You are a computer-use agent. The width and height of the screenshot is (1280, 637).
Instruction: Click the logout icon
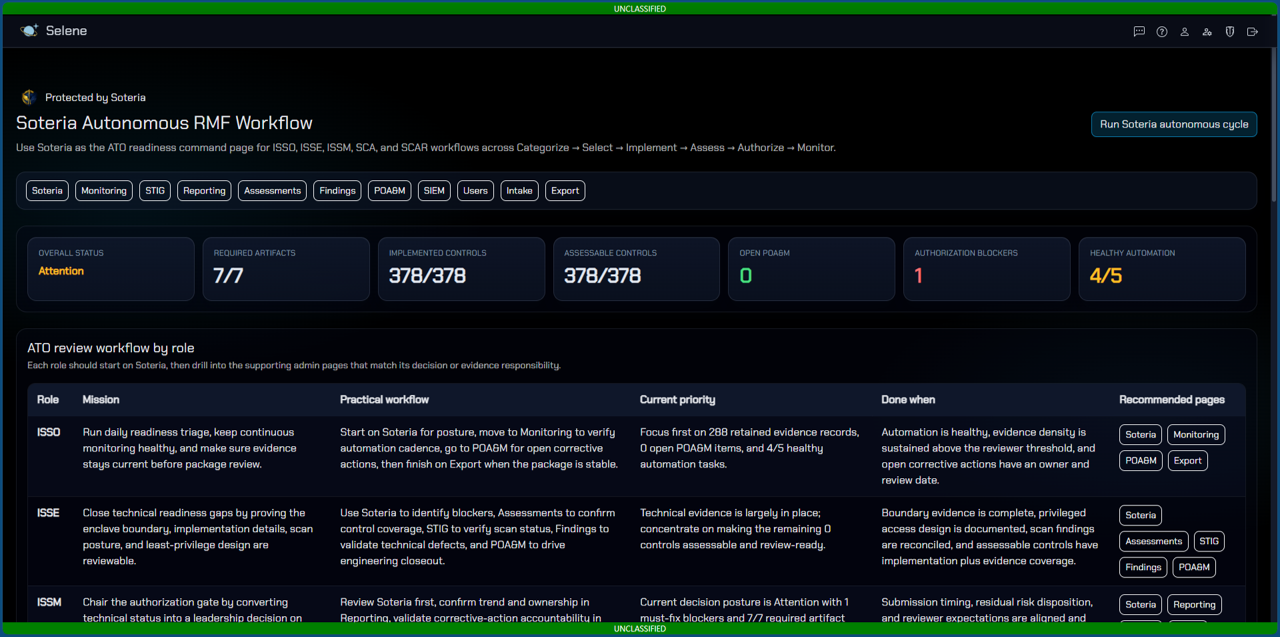(1252, 32)
